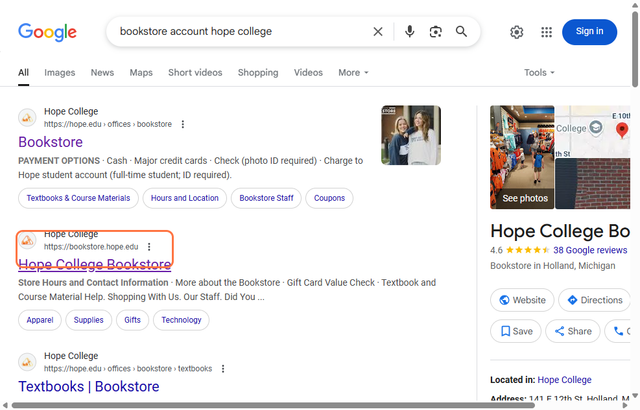
Task: Expand the More search categories dropdown
Action: [x=353, y=73]
